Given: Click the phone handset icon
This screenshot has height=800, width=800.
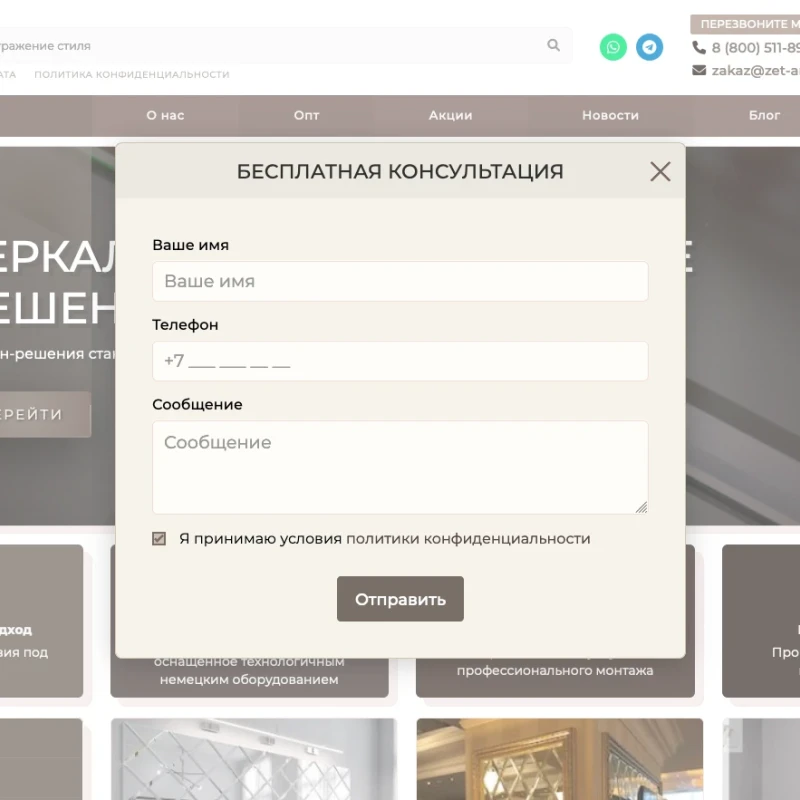Looking at the screenshot, I should [x=699, y=48].
